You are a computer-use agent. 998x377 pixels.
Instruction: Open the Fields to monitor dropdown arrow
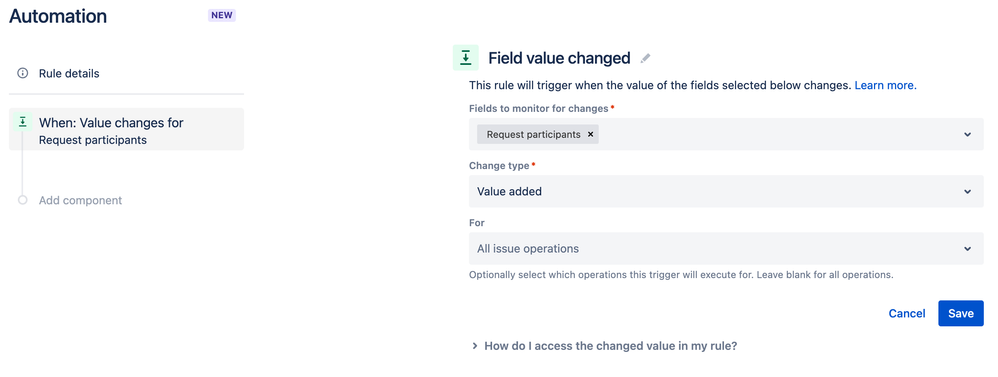967,134
